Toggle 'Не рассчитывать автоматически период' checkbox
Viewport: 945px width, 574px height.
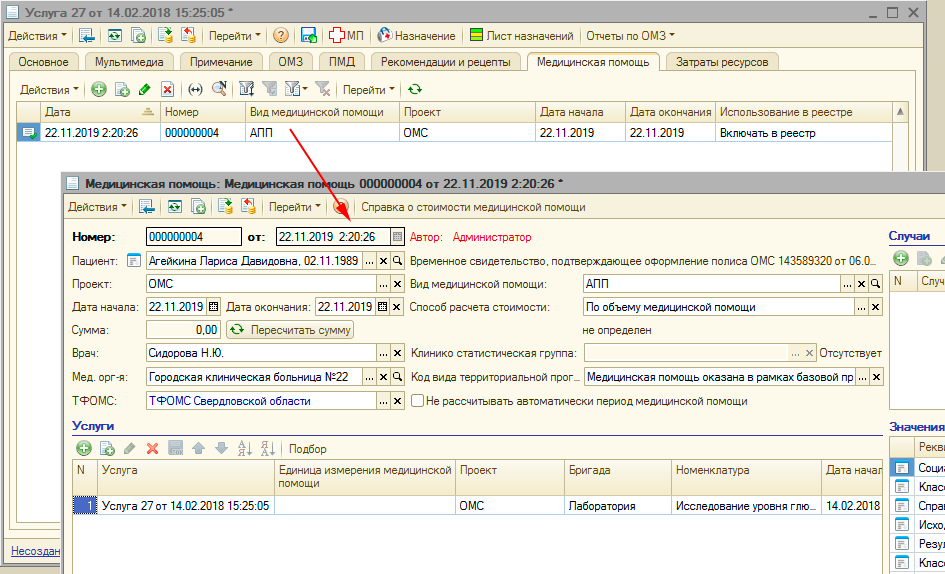point(418,401)
